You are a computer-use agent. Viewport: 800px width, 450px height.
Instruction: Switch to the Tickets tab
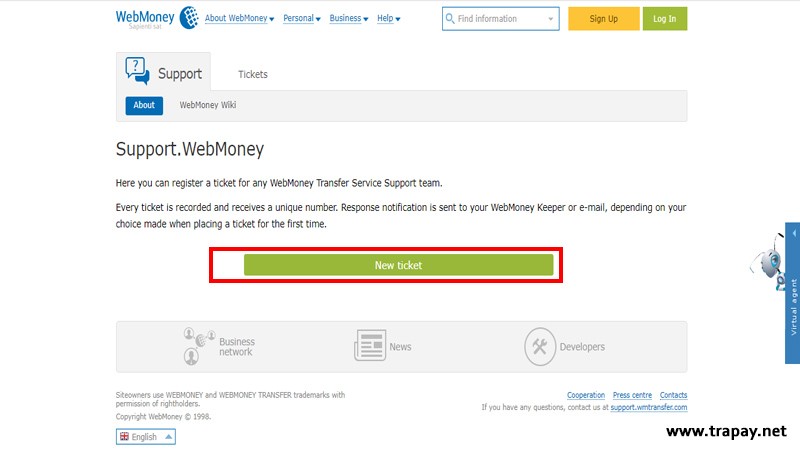253,74
